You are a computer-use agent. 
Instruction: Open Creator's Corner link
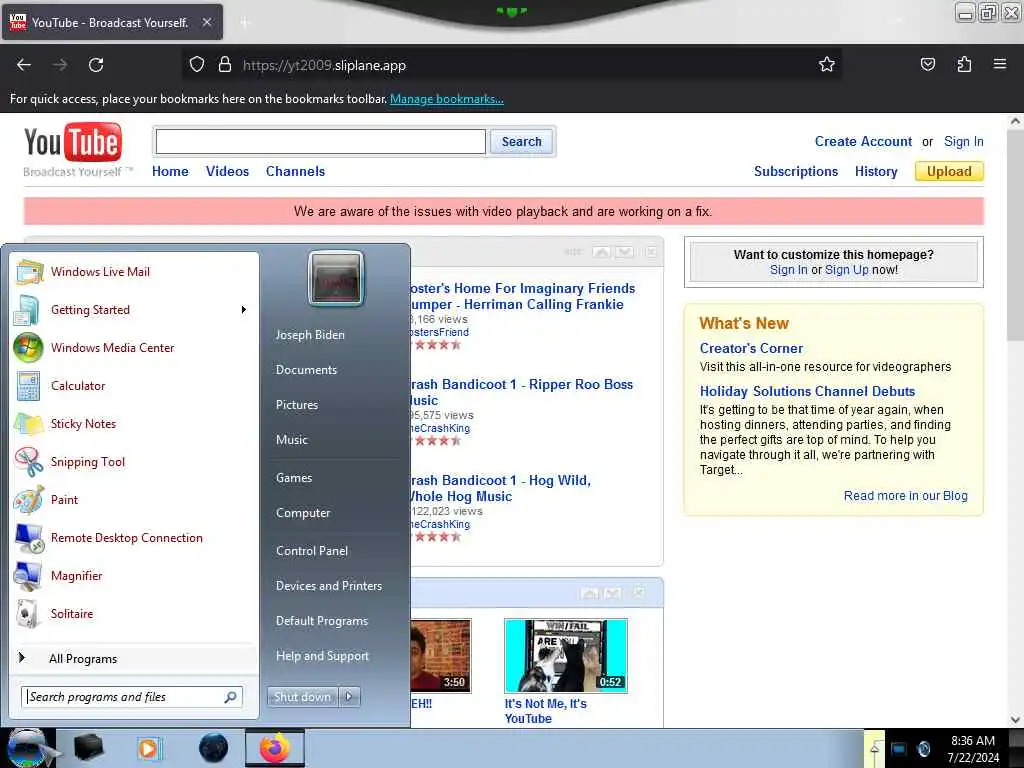(x=751, y=348)
